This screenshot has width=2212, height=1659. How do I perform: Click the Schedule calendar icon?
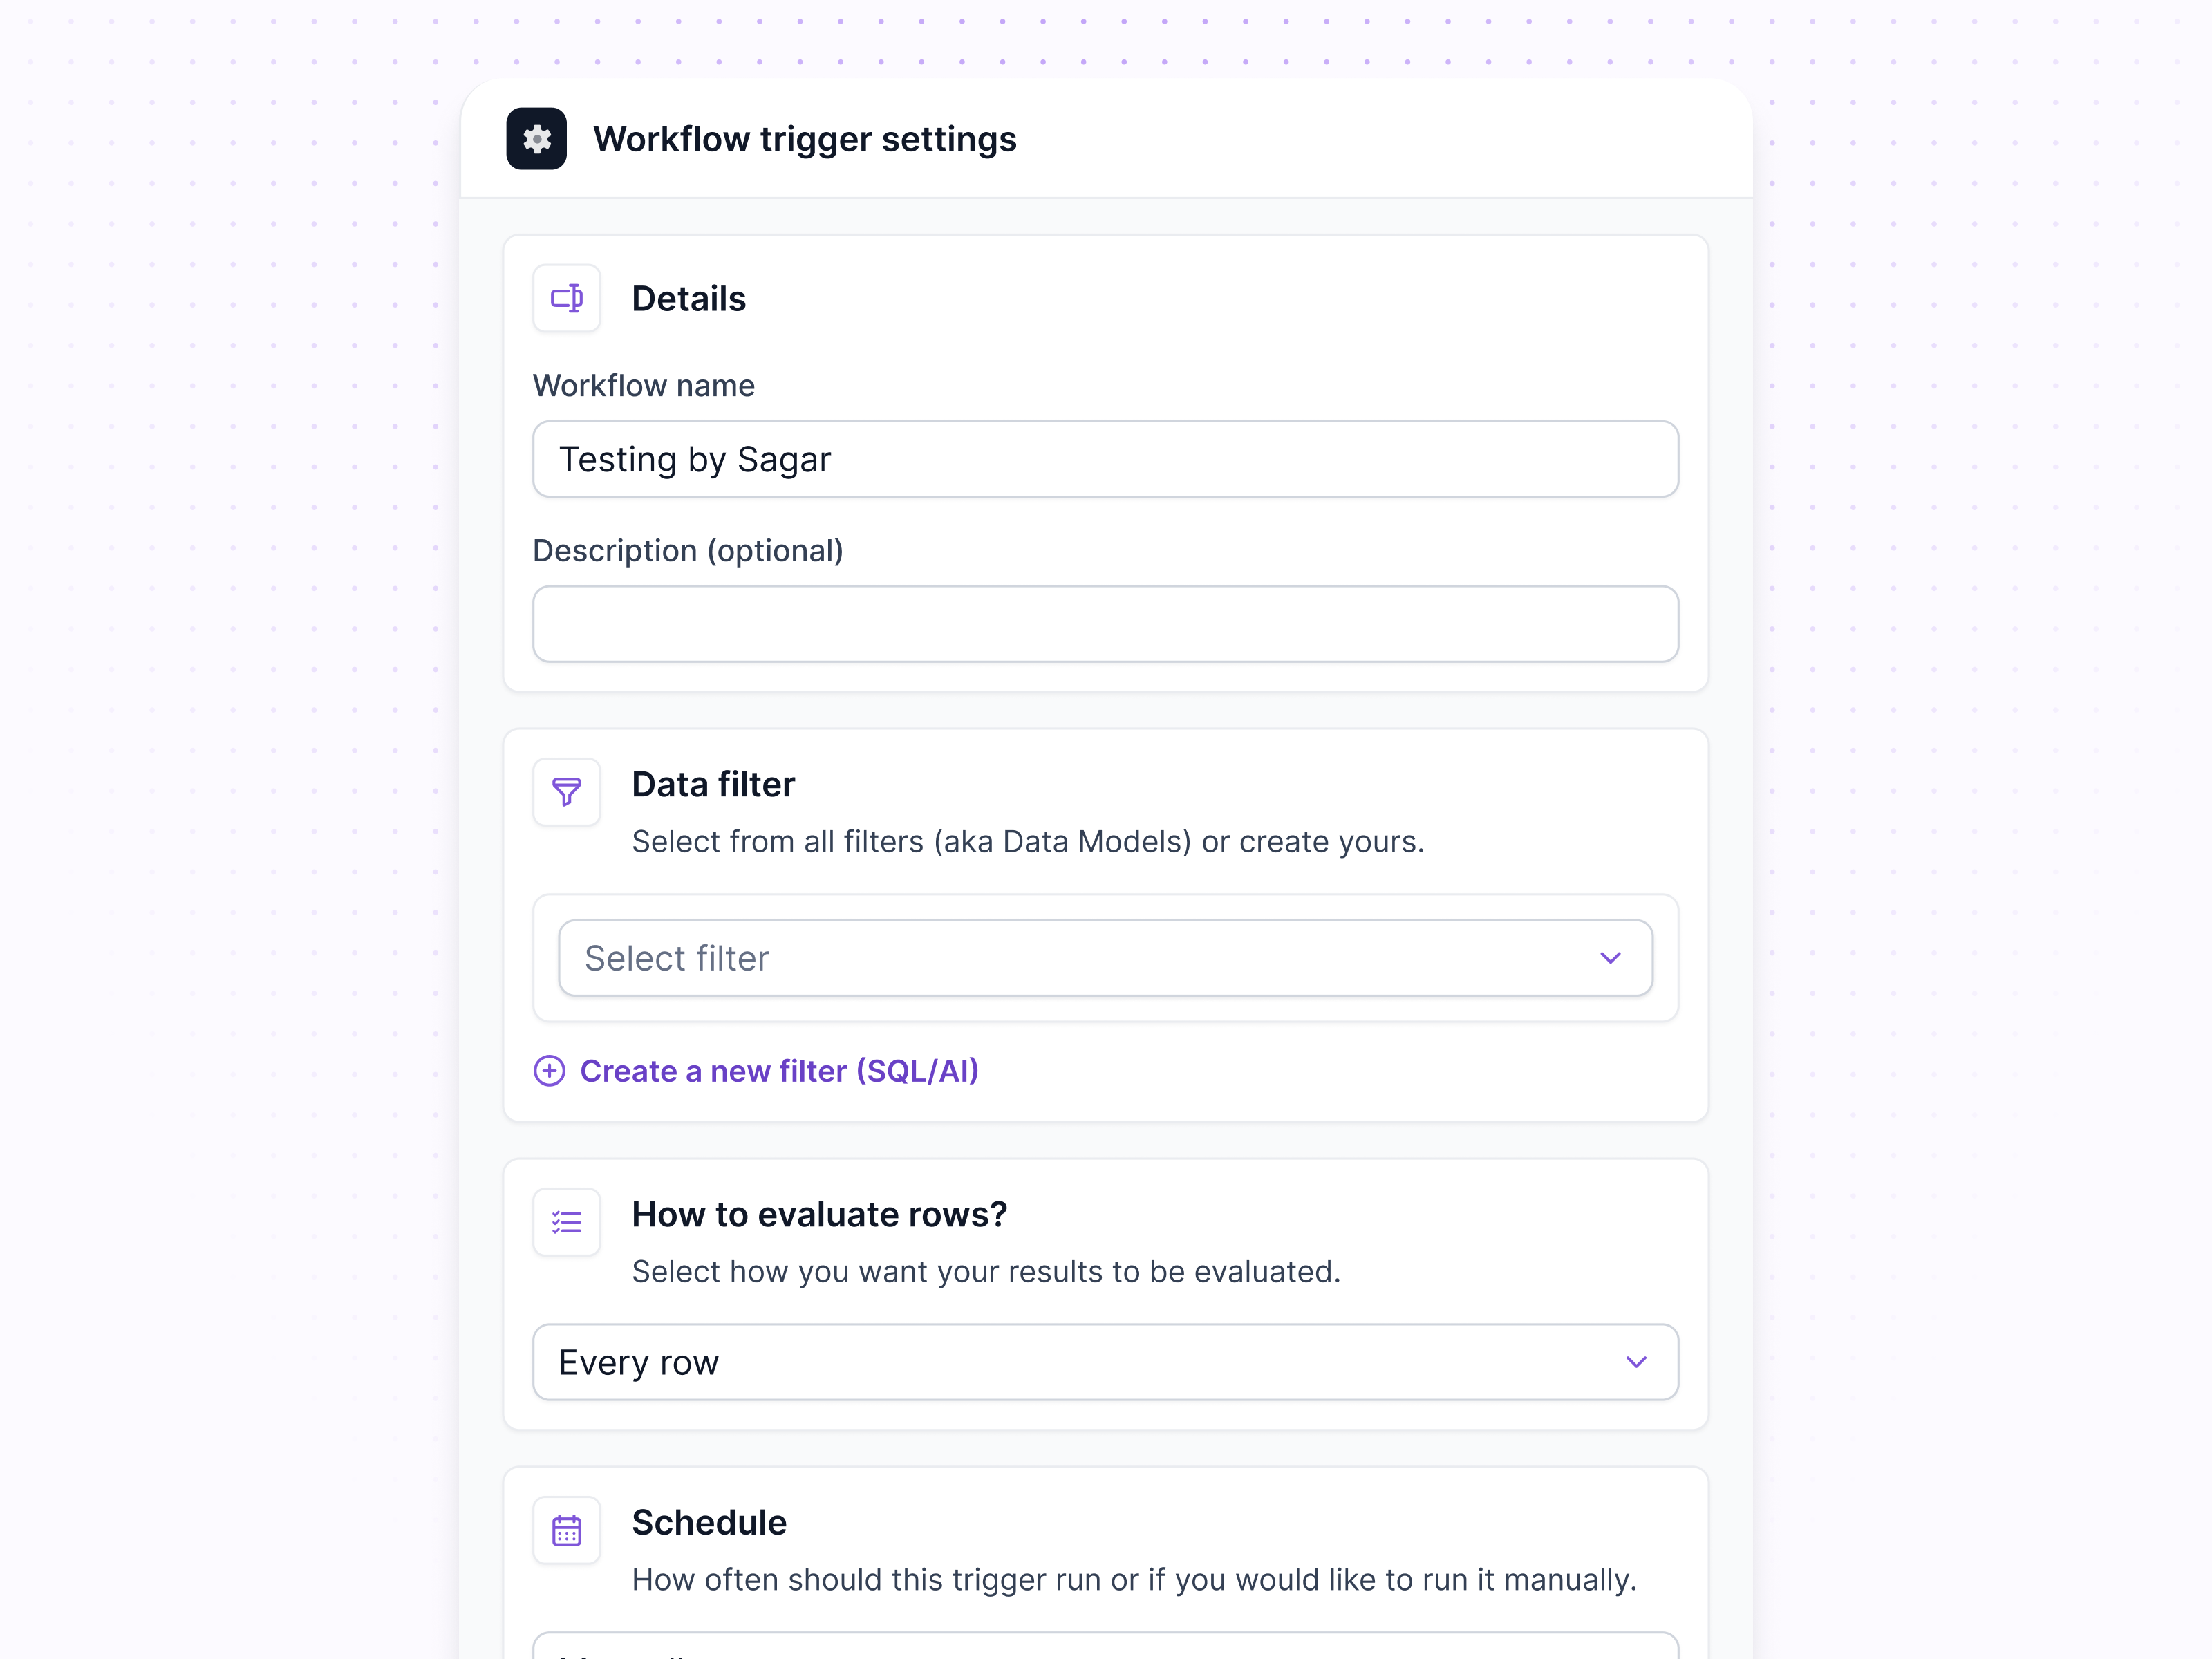coord(566,1529)
